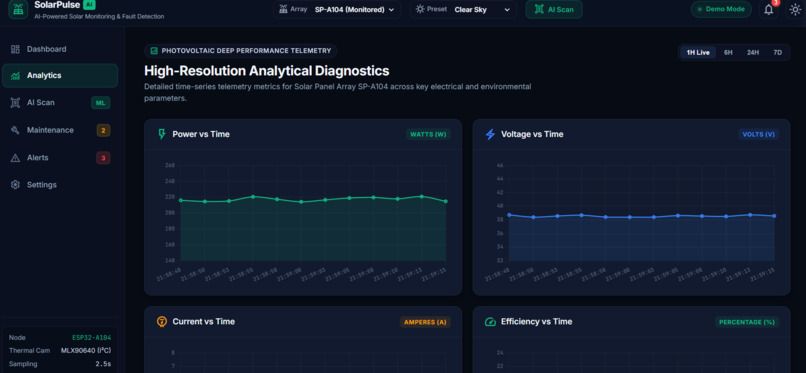The image size is (806, 373).
Task: Click the last data point on Power chart
Action: [446, 201]
